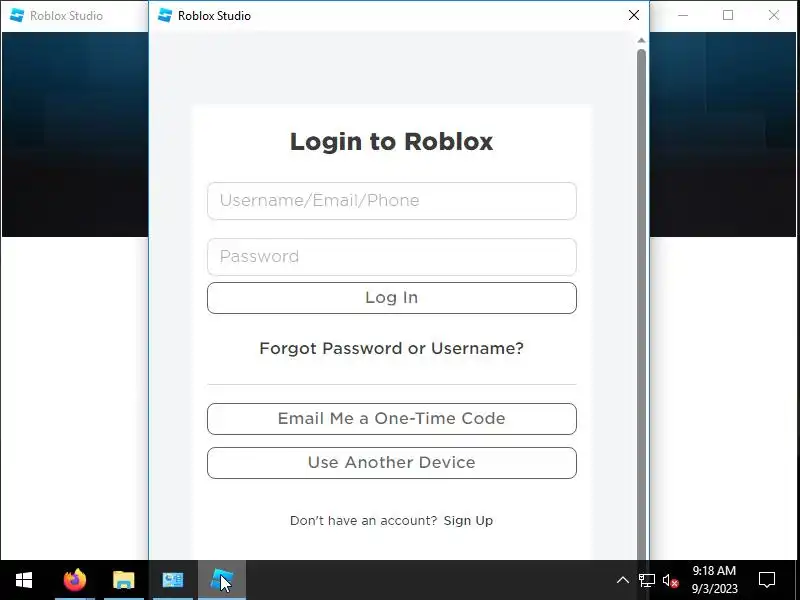
Task: Click the login dialog vertical scrollbar thumb
Action: tap(641, 304)
